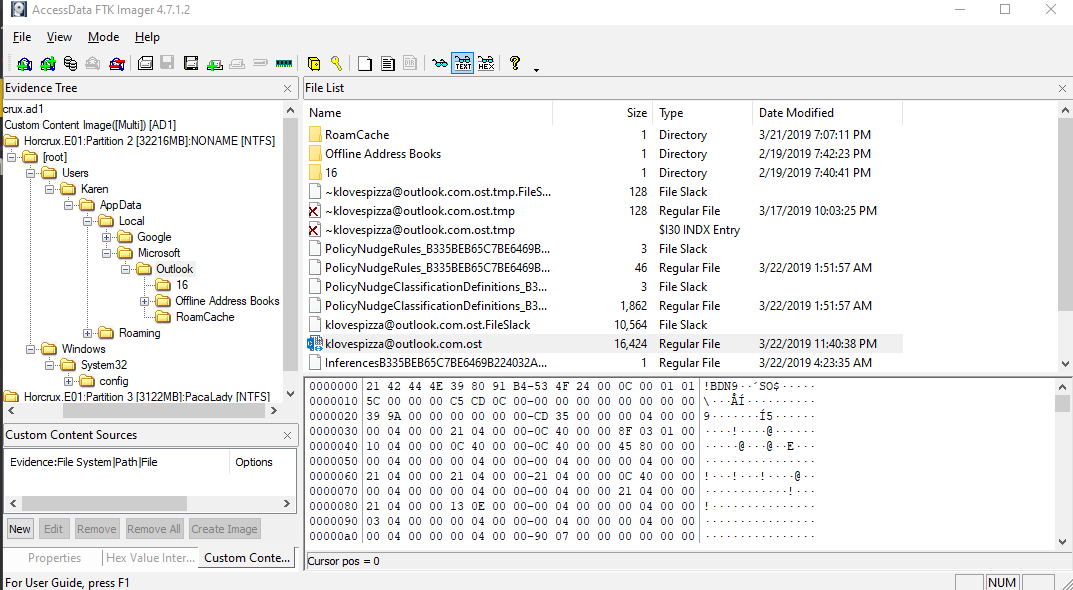Collapse the Outlook folder tree node
This screenshot has width=1073, height=590.
tap(124, 269)
